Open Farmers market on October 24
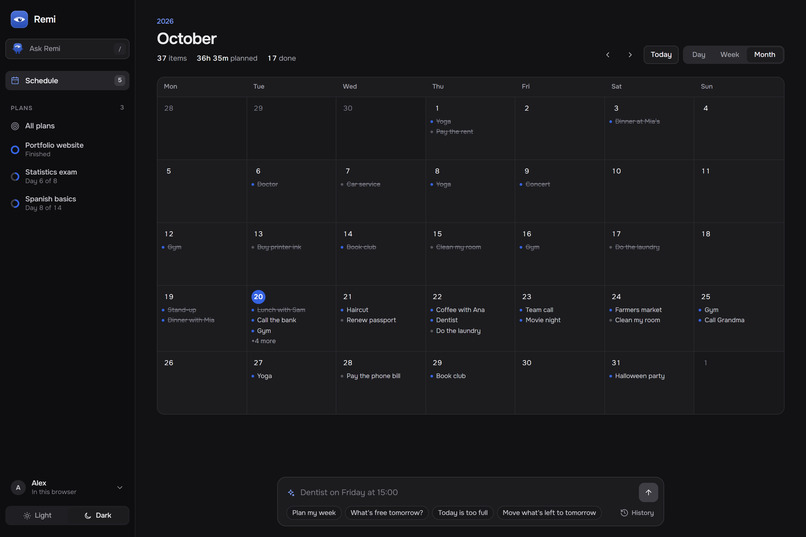This screenshot has width=806, height=537. point(638,310)
